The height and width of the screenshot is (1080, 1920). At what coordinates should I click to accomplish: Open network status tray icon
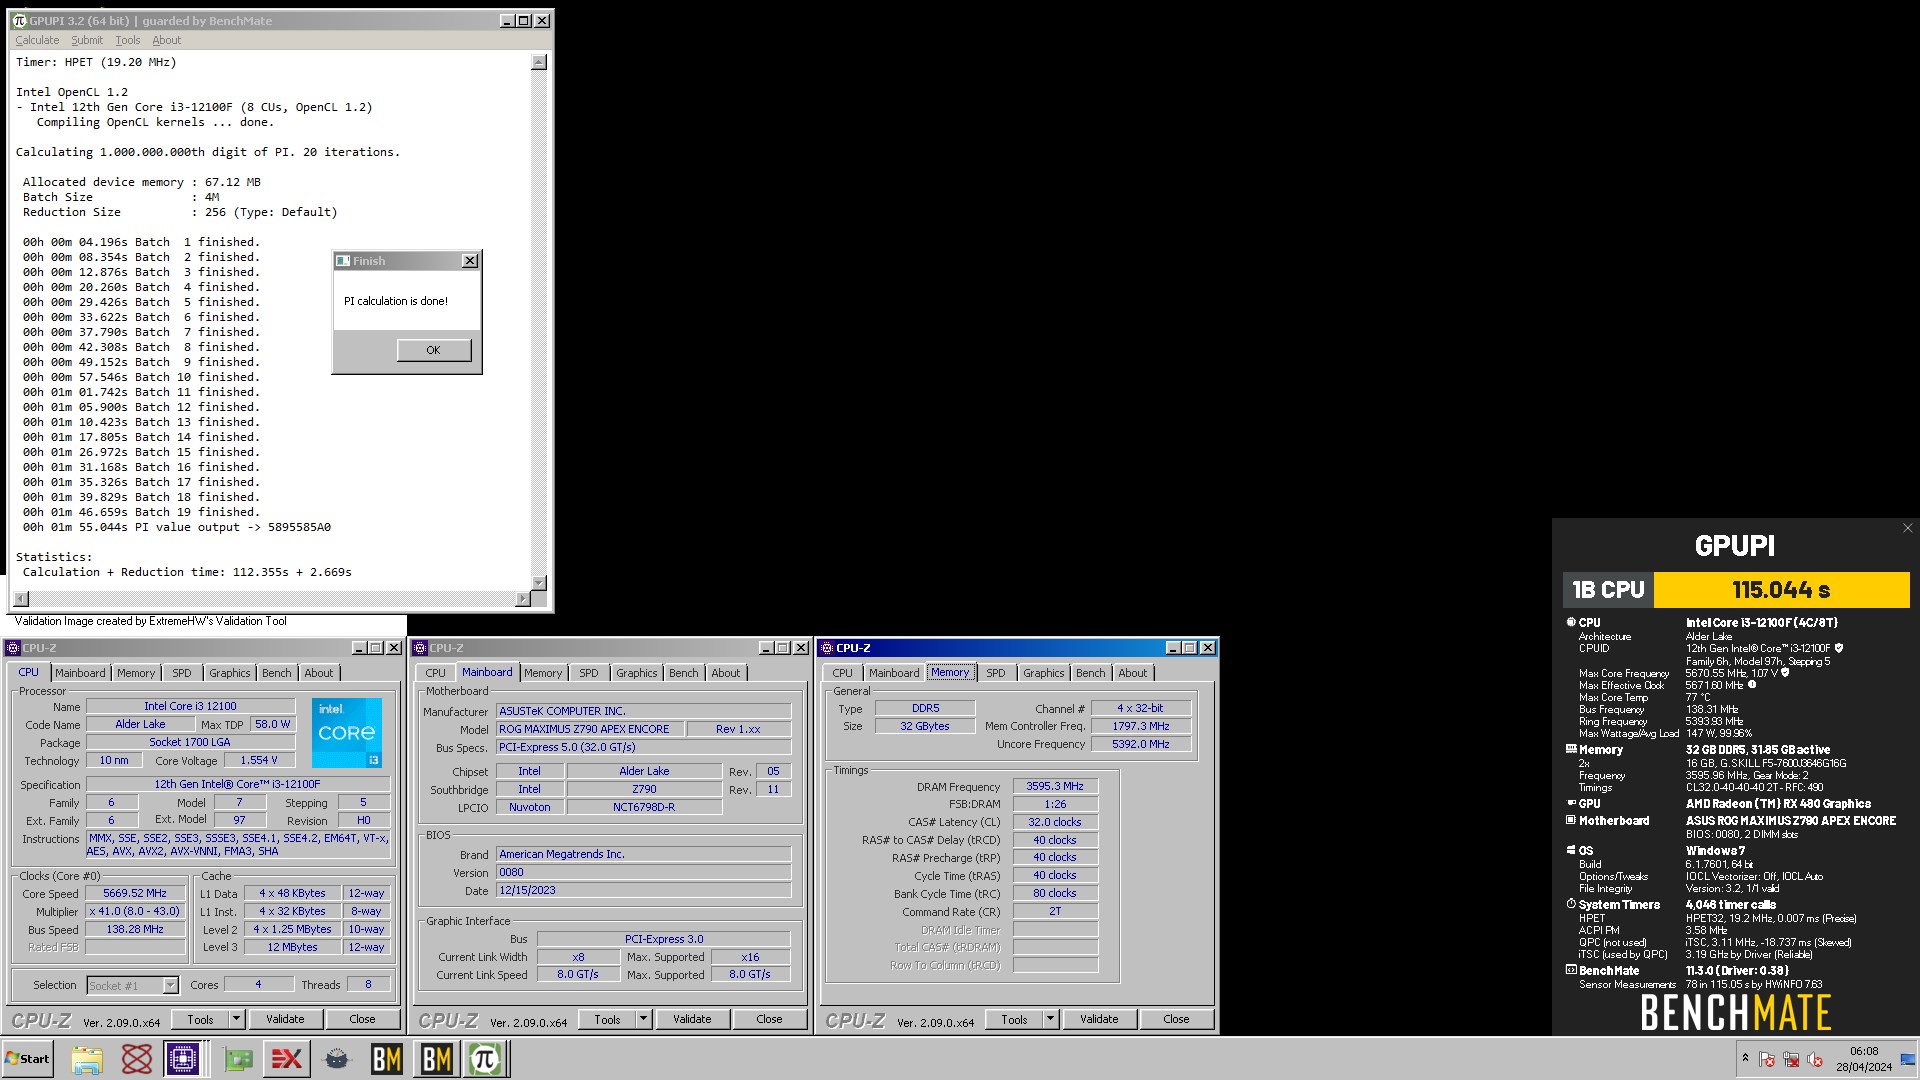1791,1059
